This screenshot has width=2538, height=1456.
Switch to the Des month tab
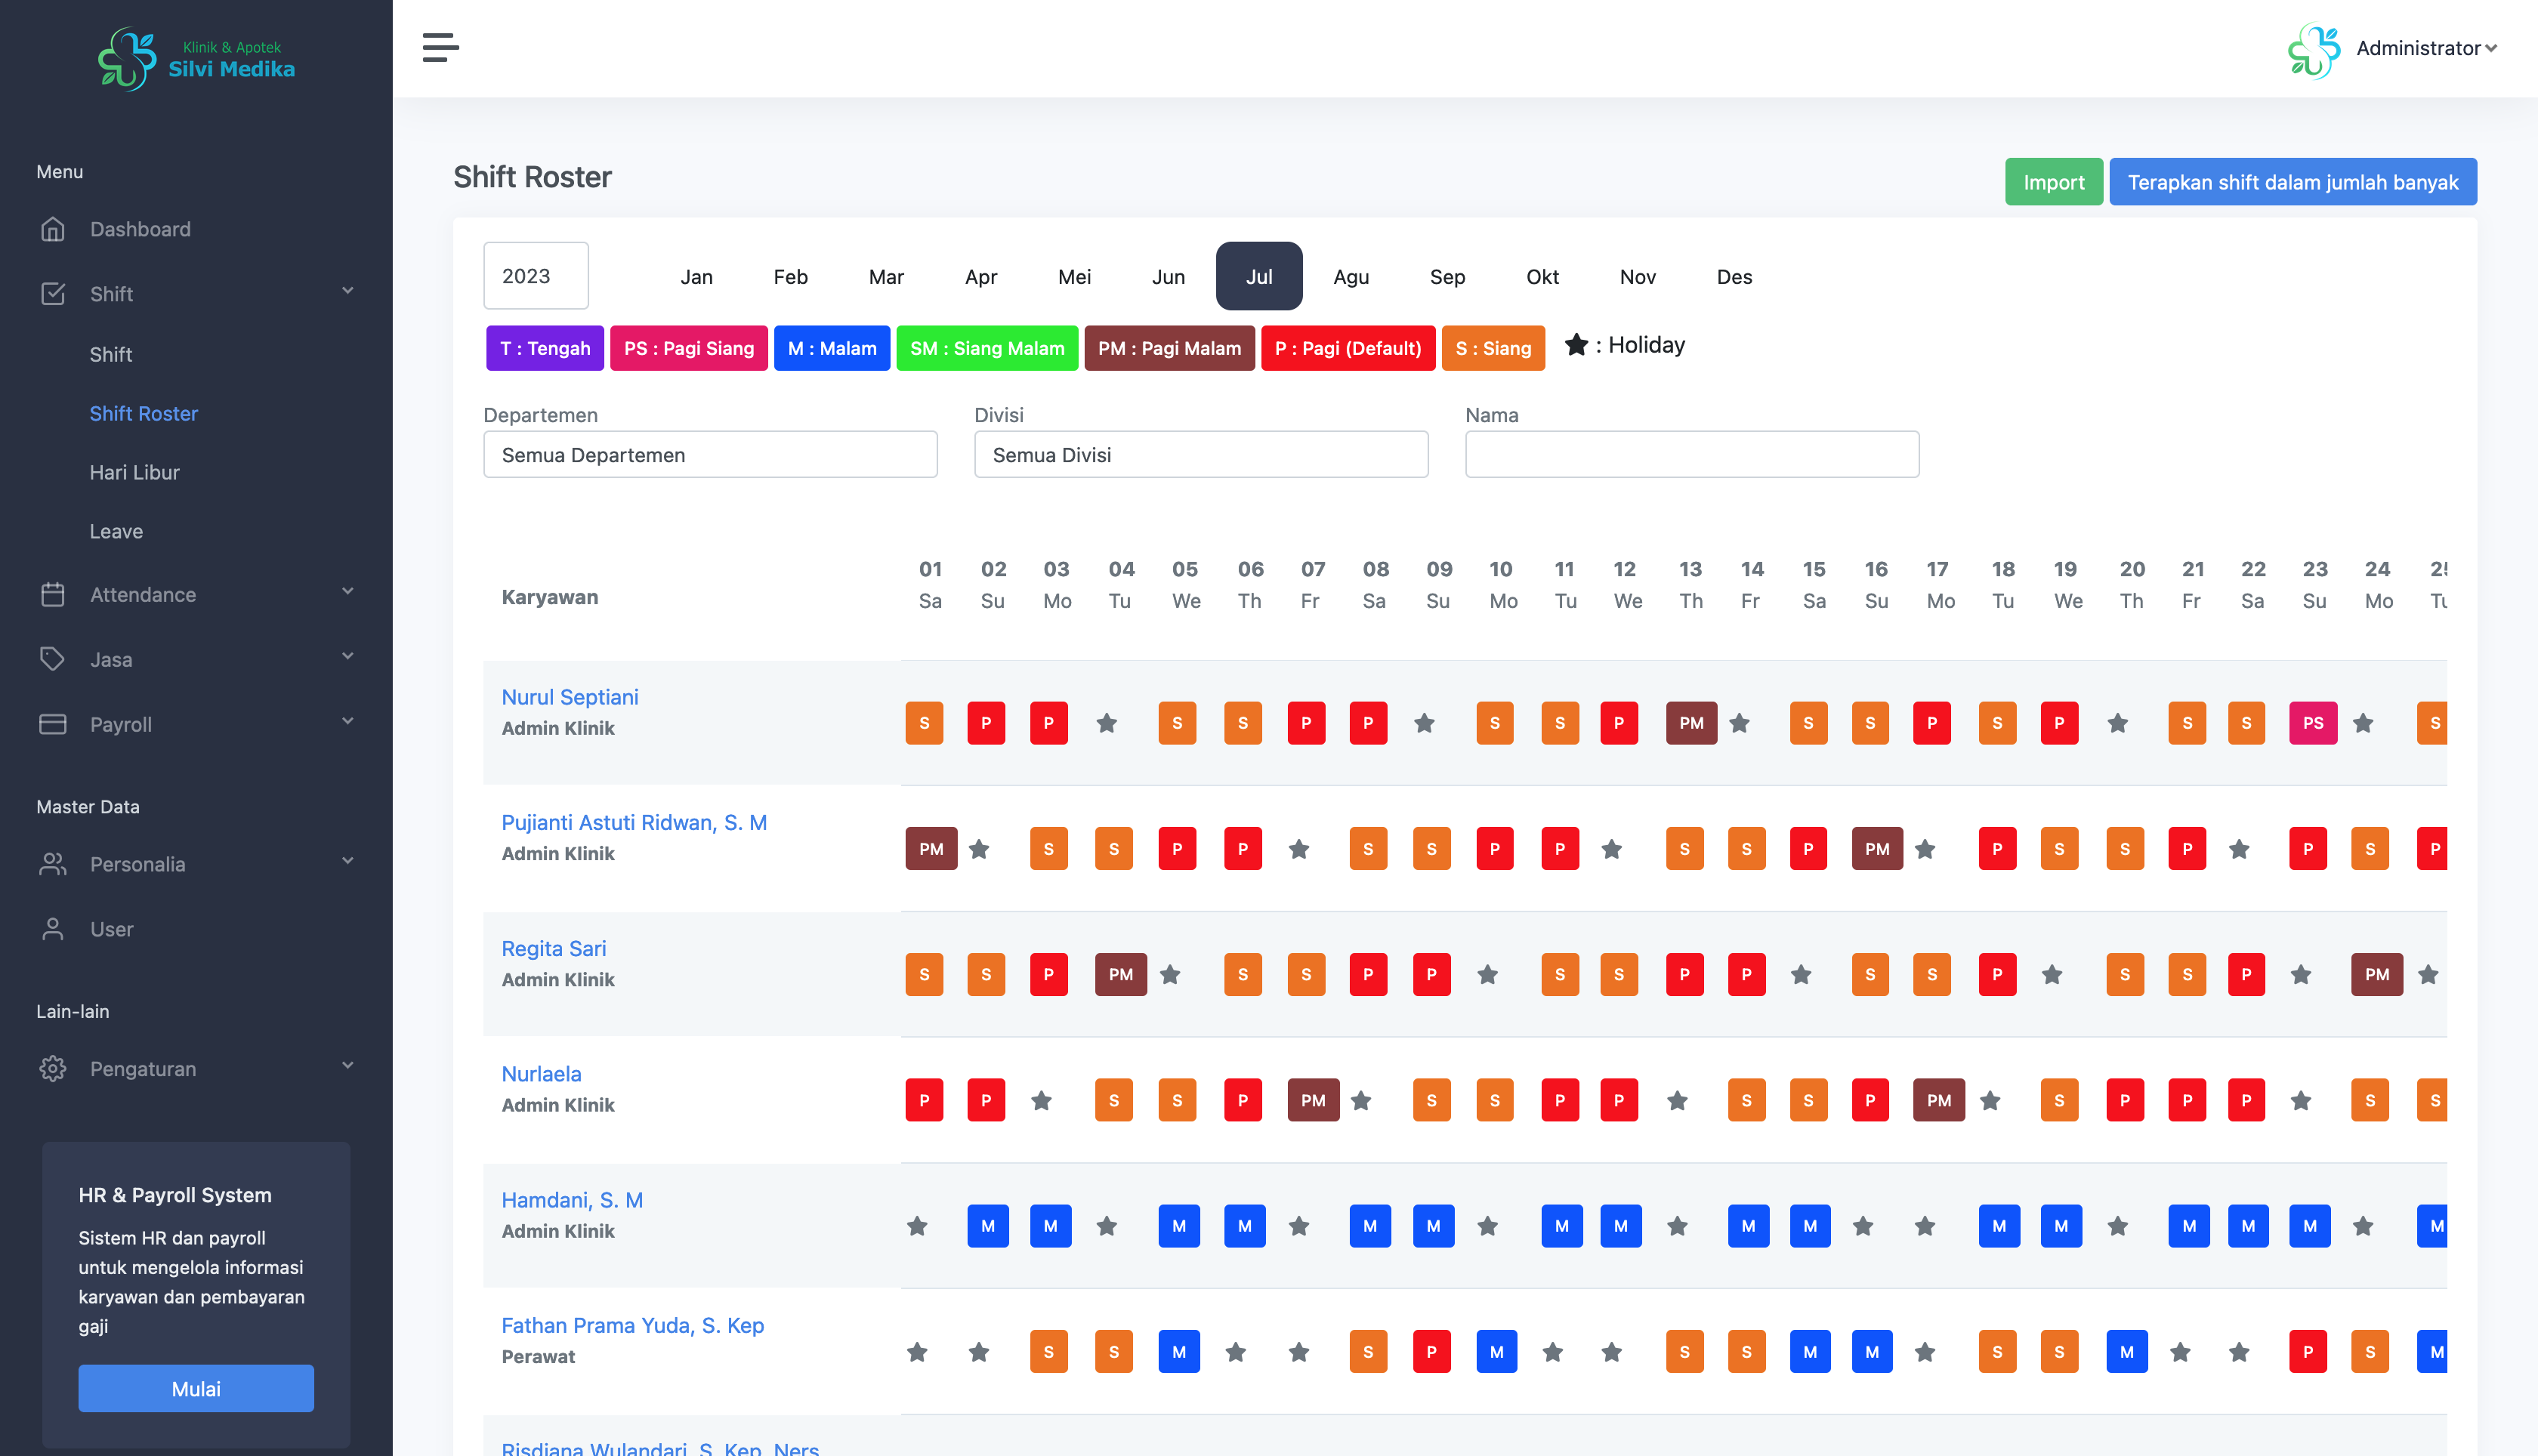1734,277
